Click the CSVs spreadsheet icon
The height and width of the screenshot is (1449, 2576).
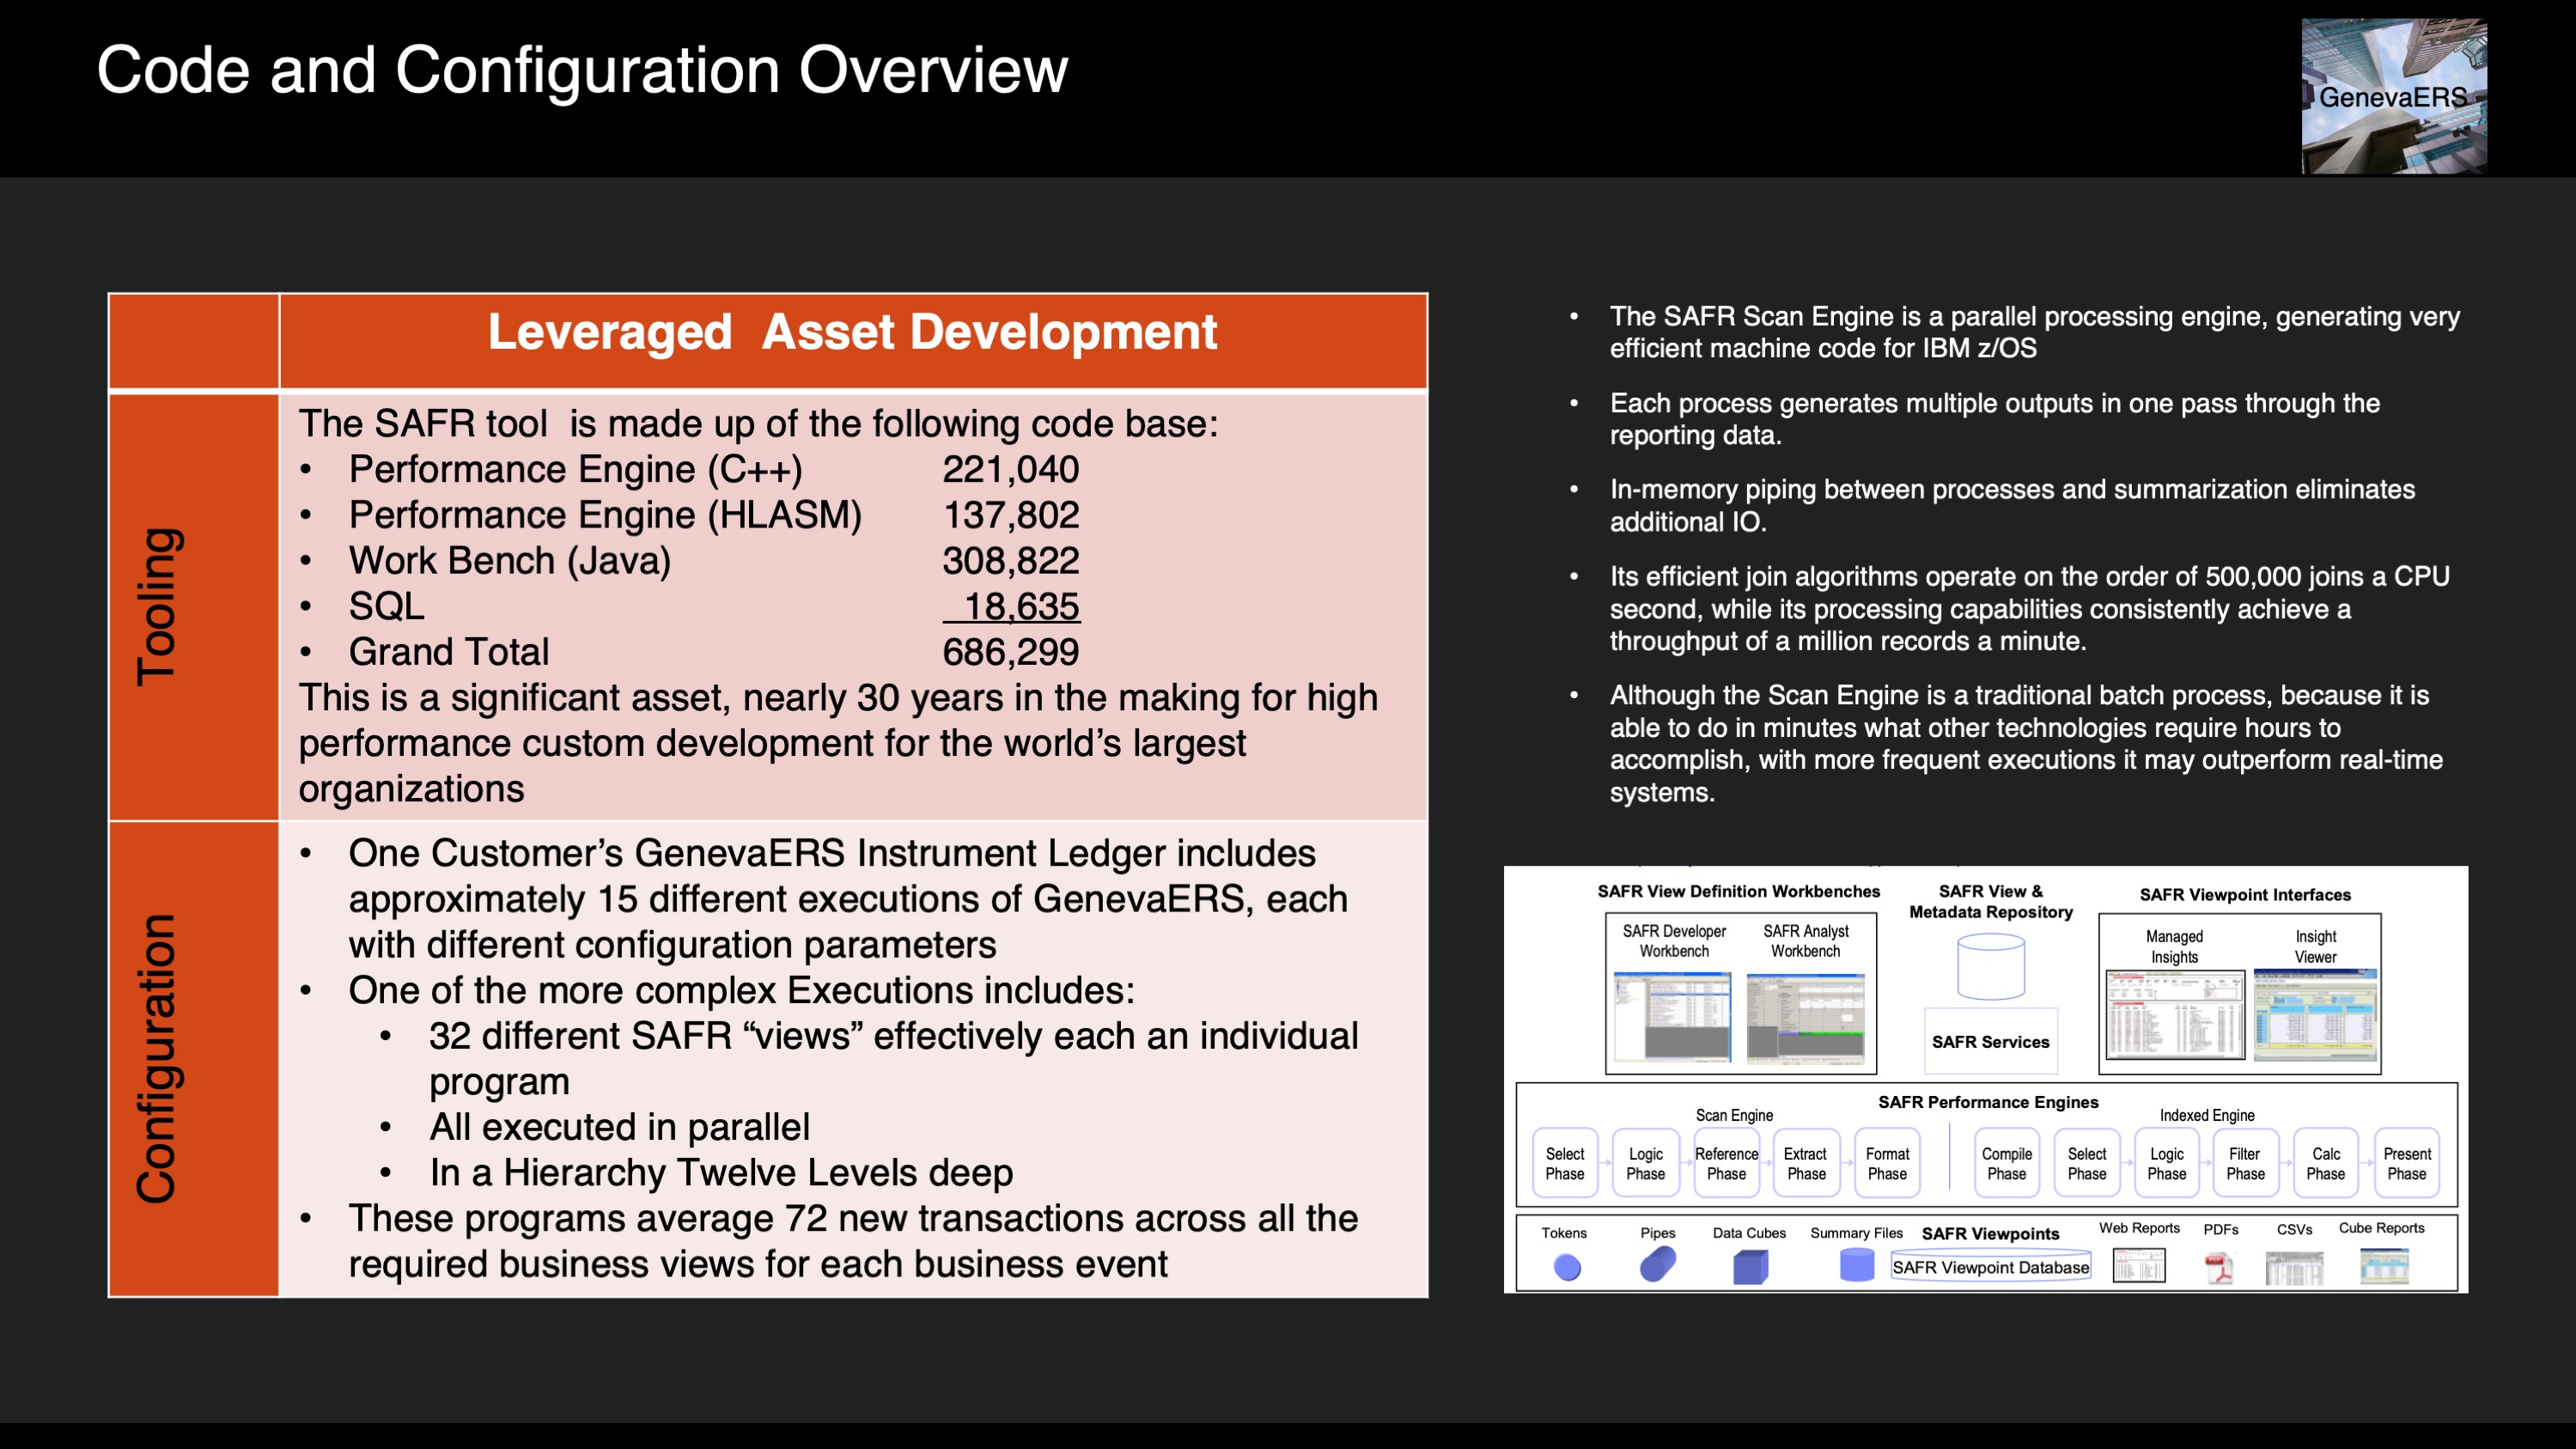point(2294,1268)
